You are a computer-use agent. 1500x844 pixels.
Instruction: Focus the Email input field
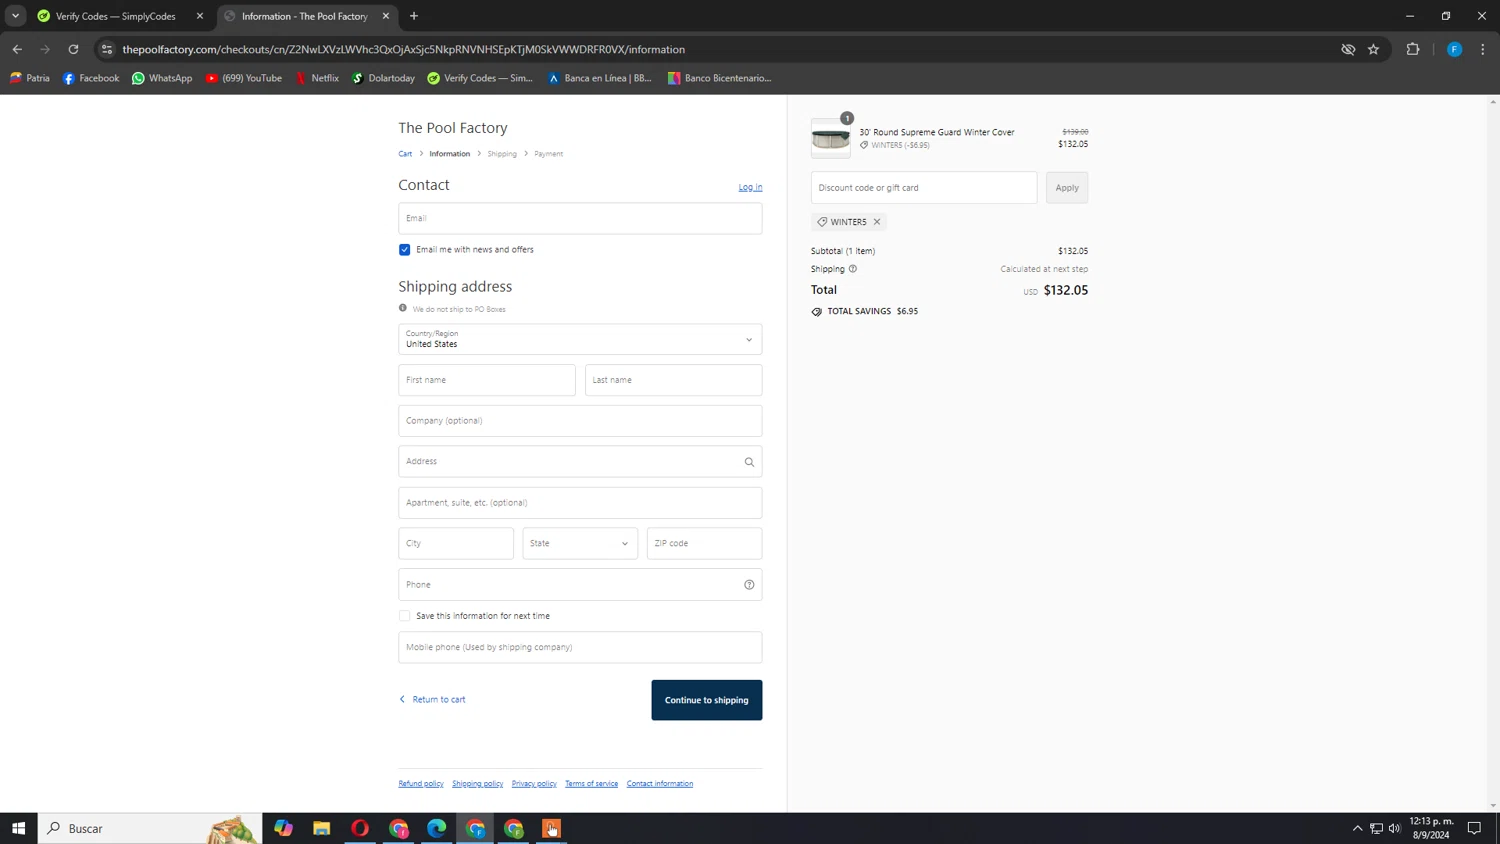tap(580, 218)
